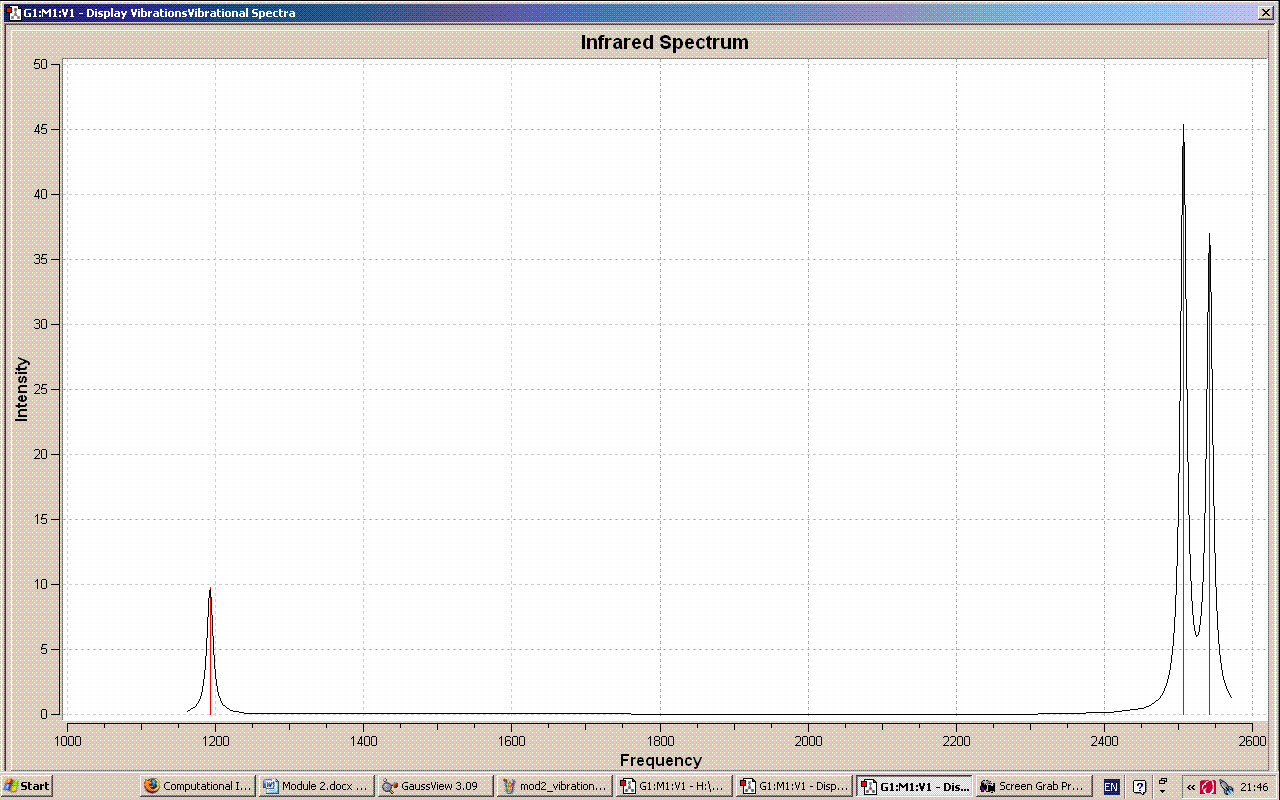Switch to the Firefox Computational window

point(197,786)
